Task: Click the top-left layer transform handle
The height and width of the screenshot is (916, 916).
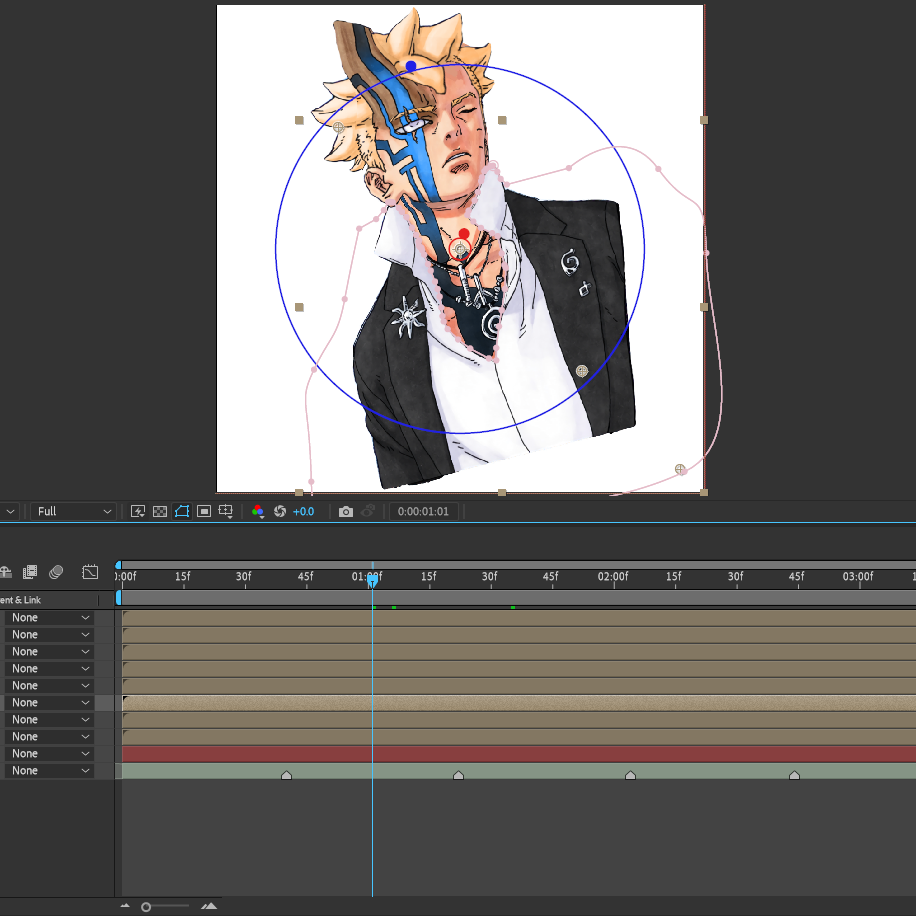Action: point(299,120)
